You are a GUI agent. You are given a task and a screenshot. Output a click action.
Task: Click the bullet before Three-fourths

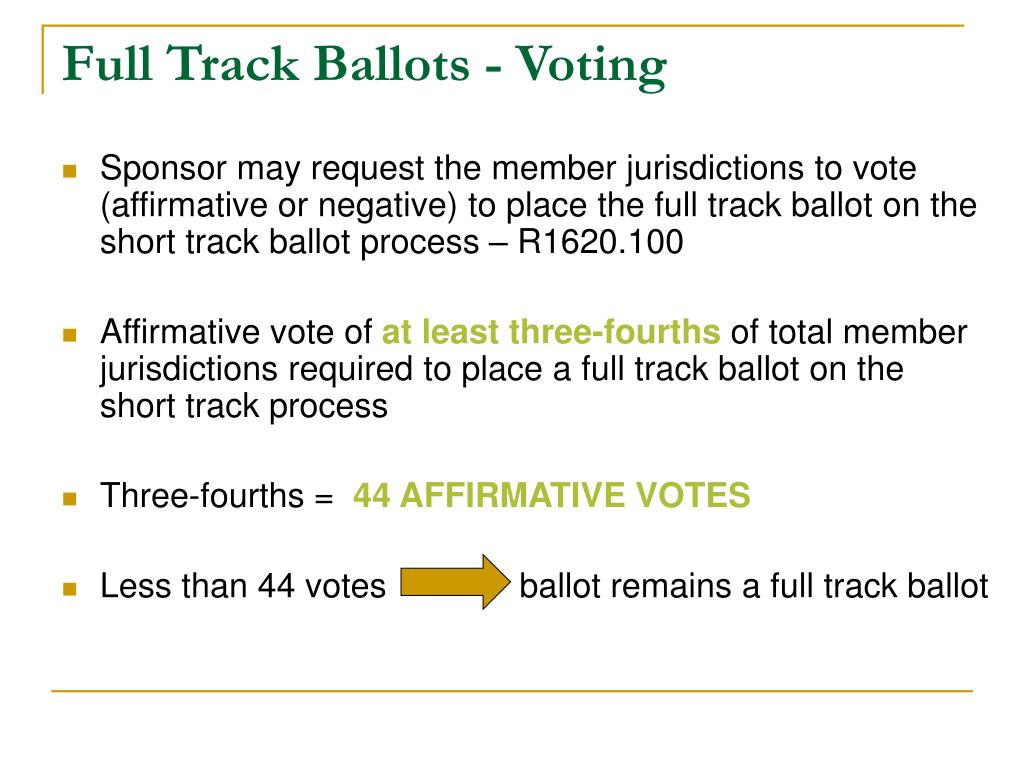(70, 499)
